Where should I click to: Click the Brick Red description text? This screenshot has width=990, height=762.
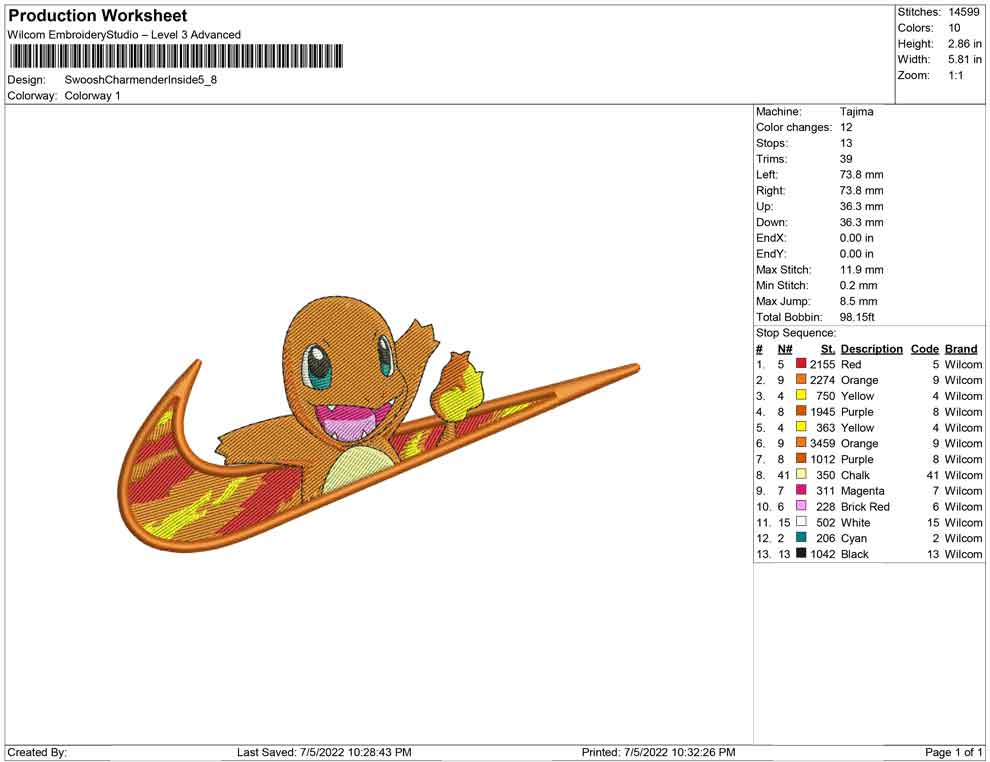[x=865, y=506]
